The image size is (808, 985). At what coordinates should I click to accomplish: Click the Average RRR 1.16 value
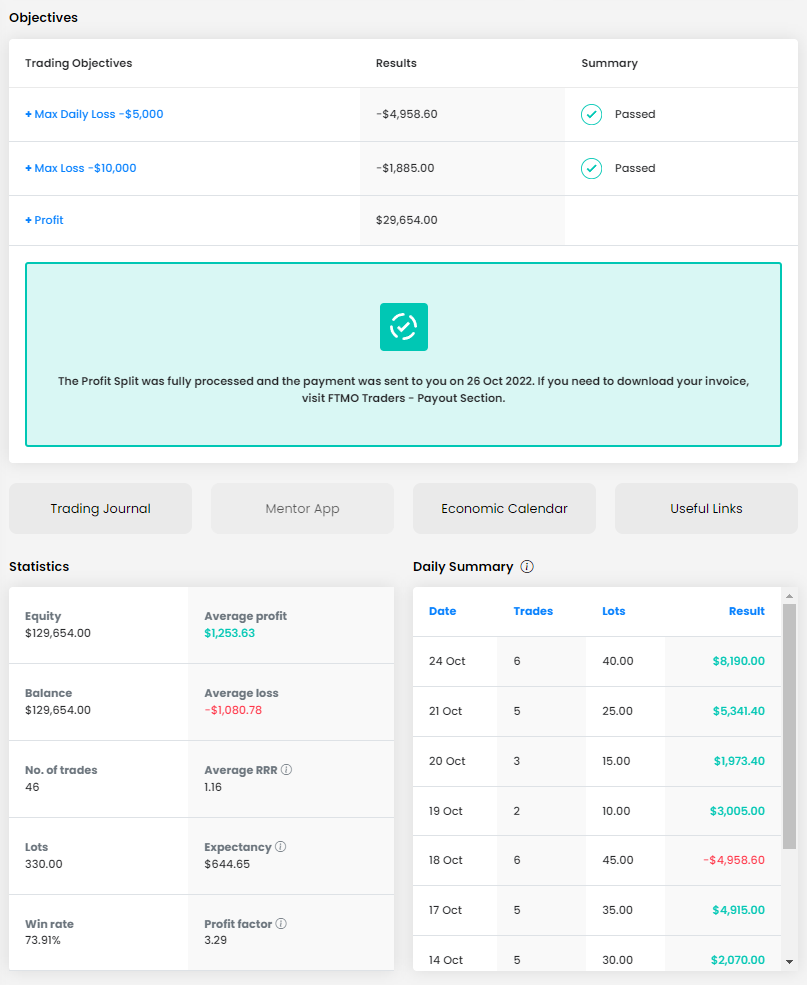tap(213, 787)
